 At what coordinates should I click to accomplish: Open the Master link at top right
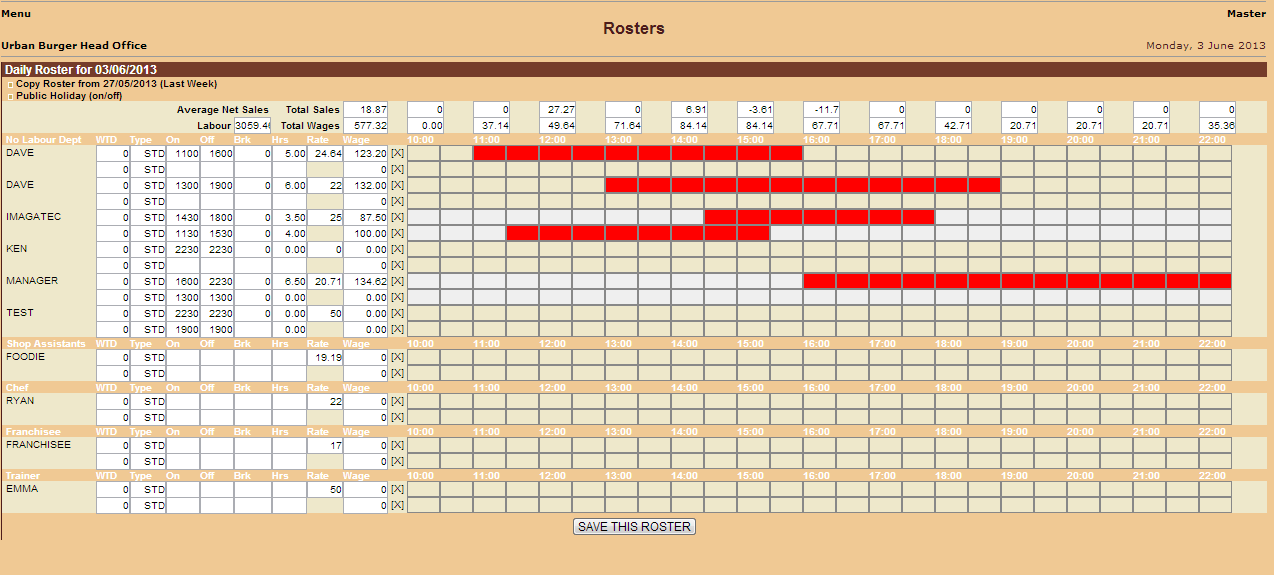tap(1246, 14)
